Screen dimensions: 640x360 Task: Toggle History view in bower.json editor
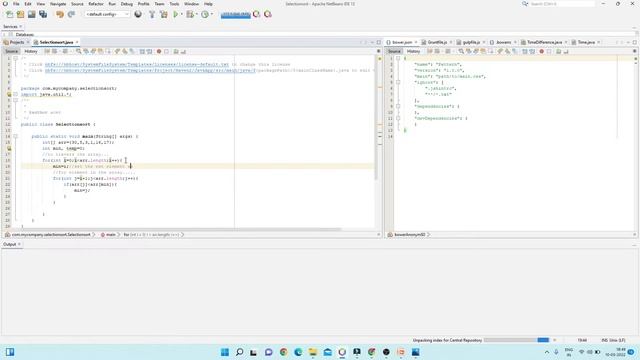click(413, 51)
